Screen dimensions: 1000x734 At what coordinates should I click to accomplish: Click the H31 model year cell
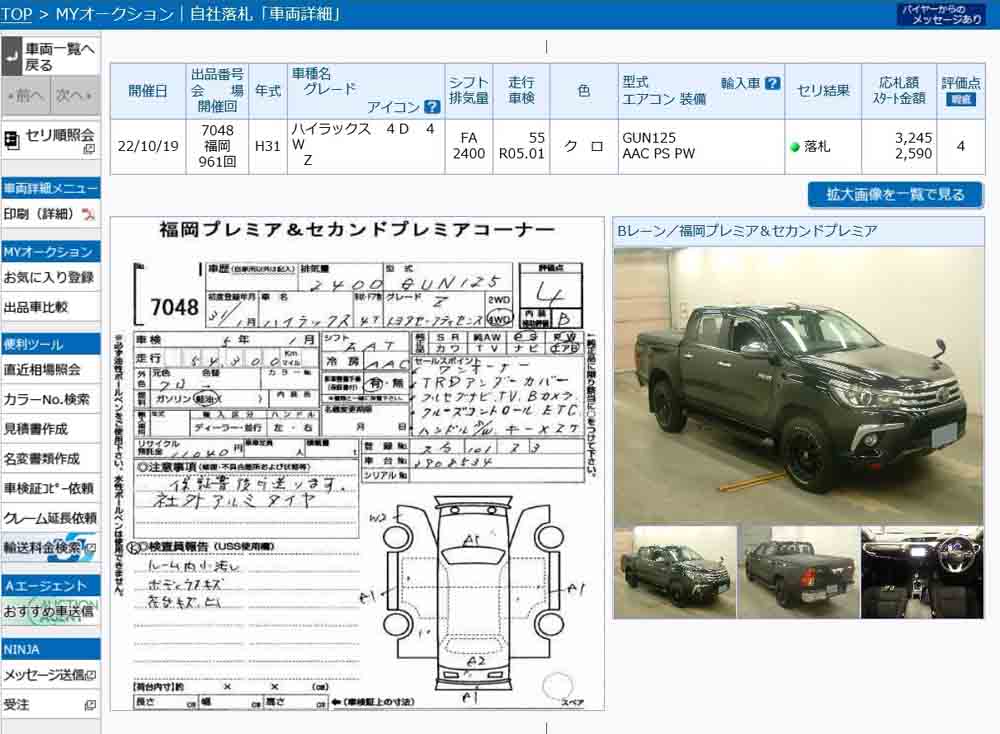point(268,146)
